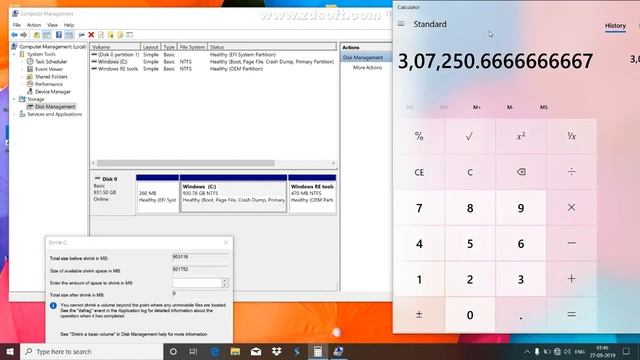Click the M- memory subtract button
640x360 pixels.
pyautogui.click(x=510, y=107)
